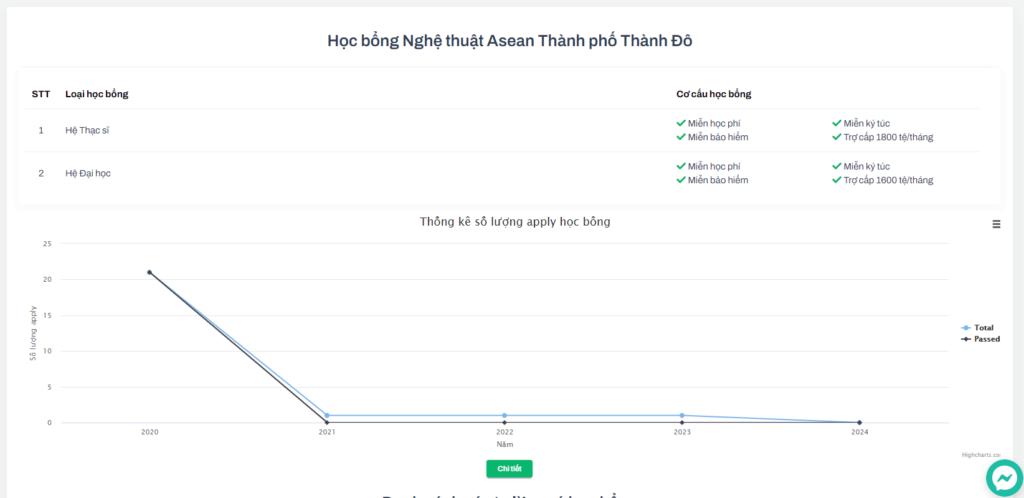Click the Cơ cấu học bổng column header
The height and width of the screenshot is (498, 1024).
(713, 94)
